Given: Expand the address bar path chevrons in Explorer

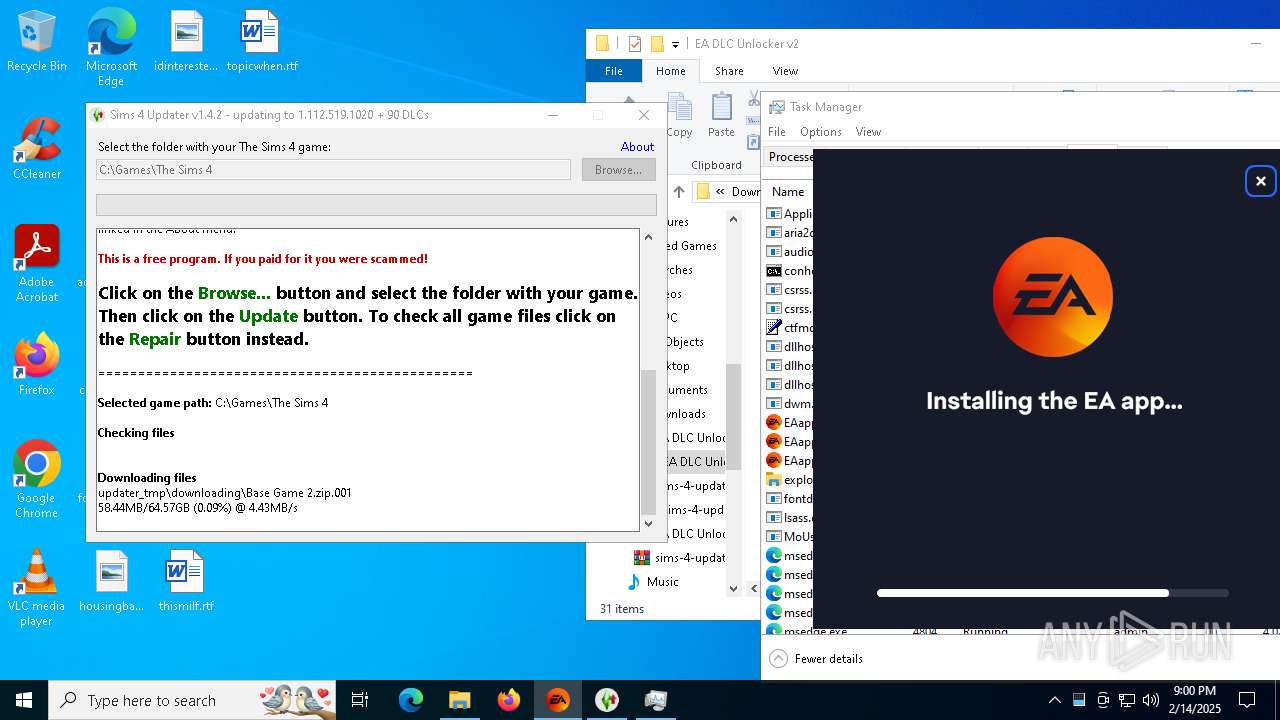Looking at the screenshot, I should pyautogui.click(x=720, y=191).
